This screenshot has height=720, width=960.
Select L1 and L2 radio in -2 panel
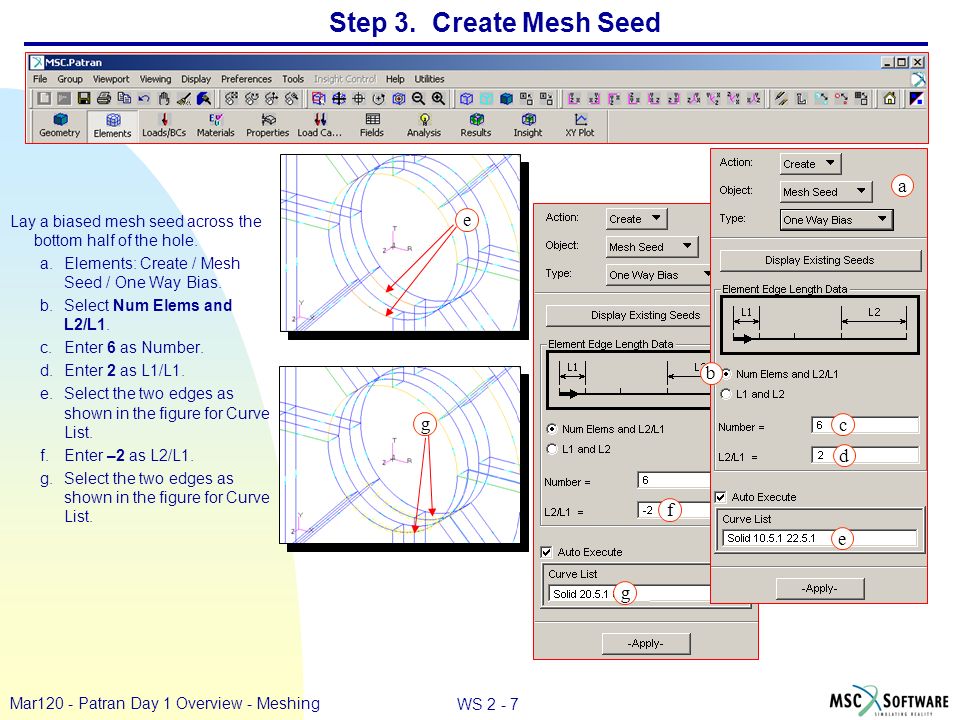(552, 449)
